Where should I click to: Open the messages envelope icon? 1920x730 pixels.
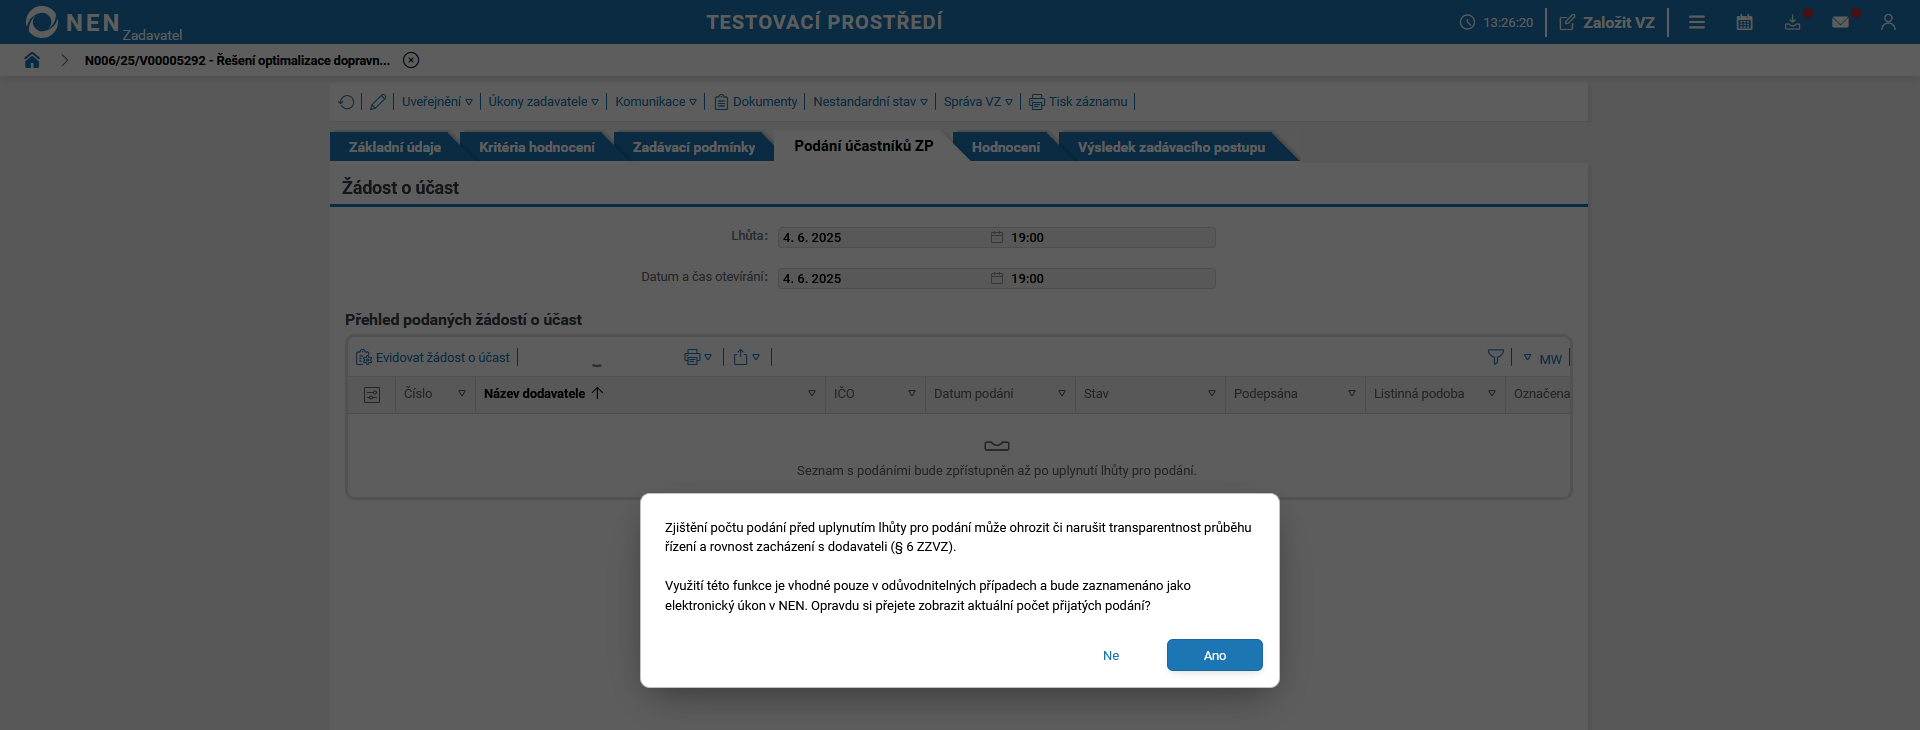[x=1842, y=22]
